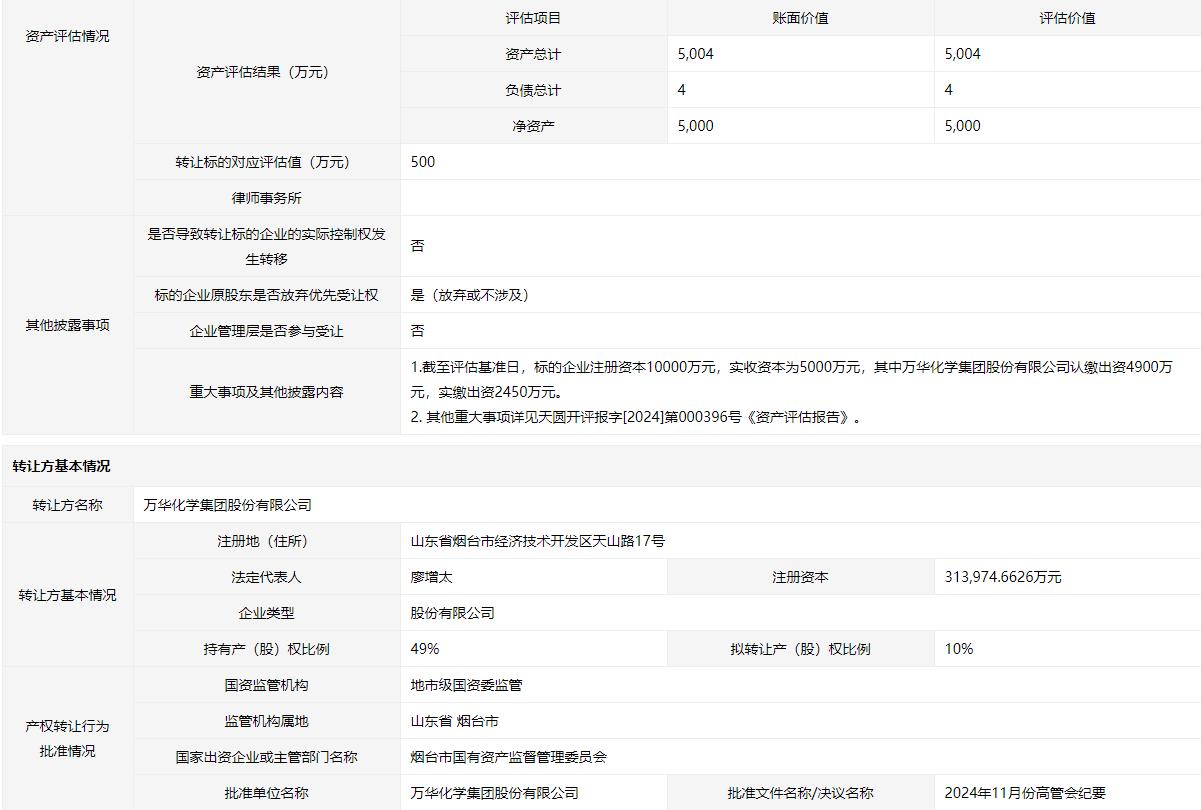Select 烟台市国有资产监督管理委员会 text
The image size is (1201, 810).
pyautogui.click(x=509, y=757)
